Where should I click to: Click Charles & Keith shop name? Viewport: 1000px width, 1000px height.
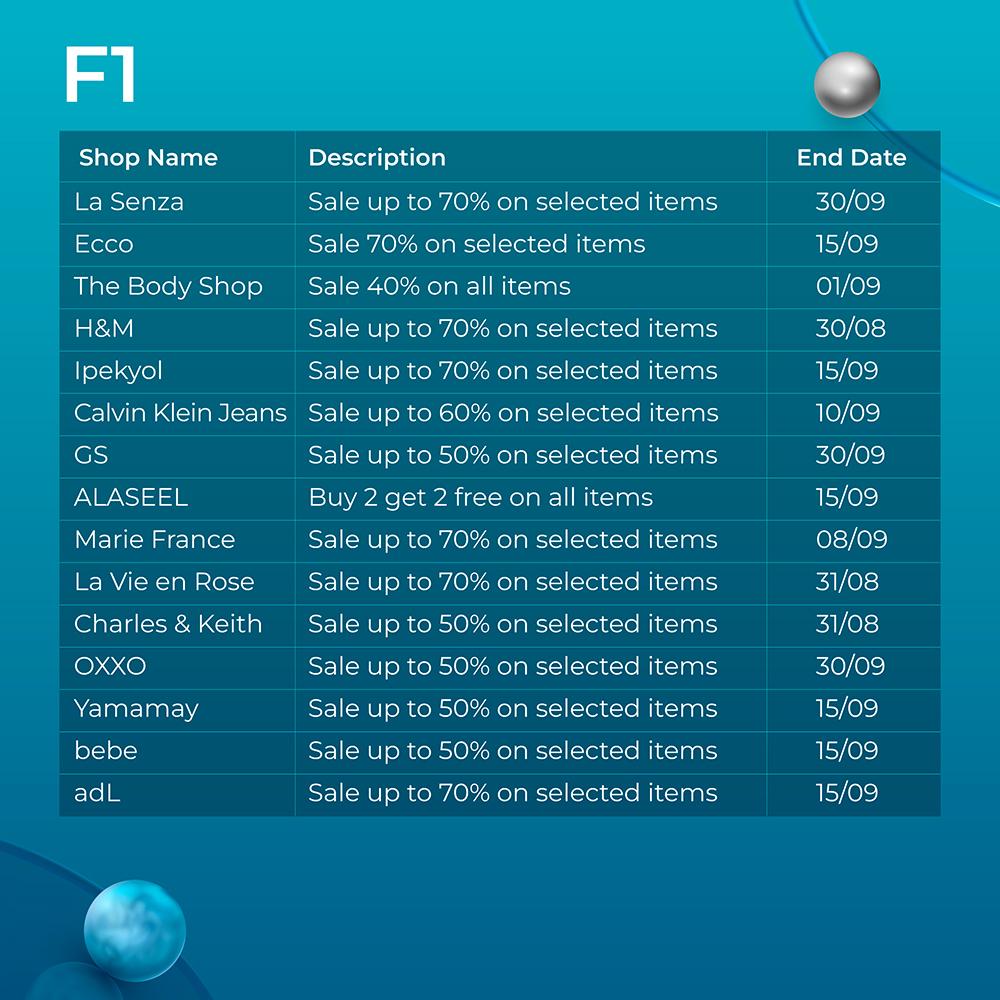pos(168,624)
